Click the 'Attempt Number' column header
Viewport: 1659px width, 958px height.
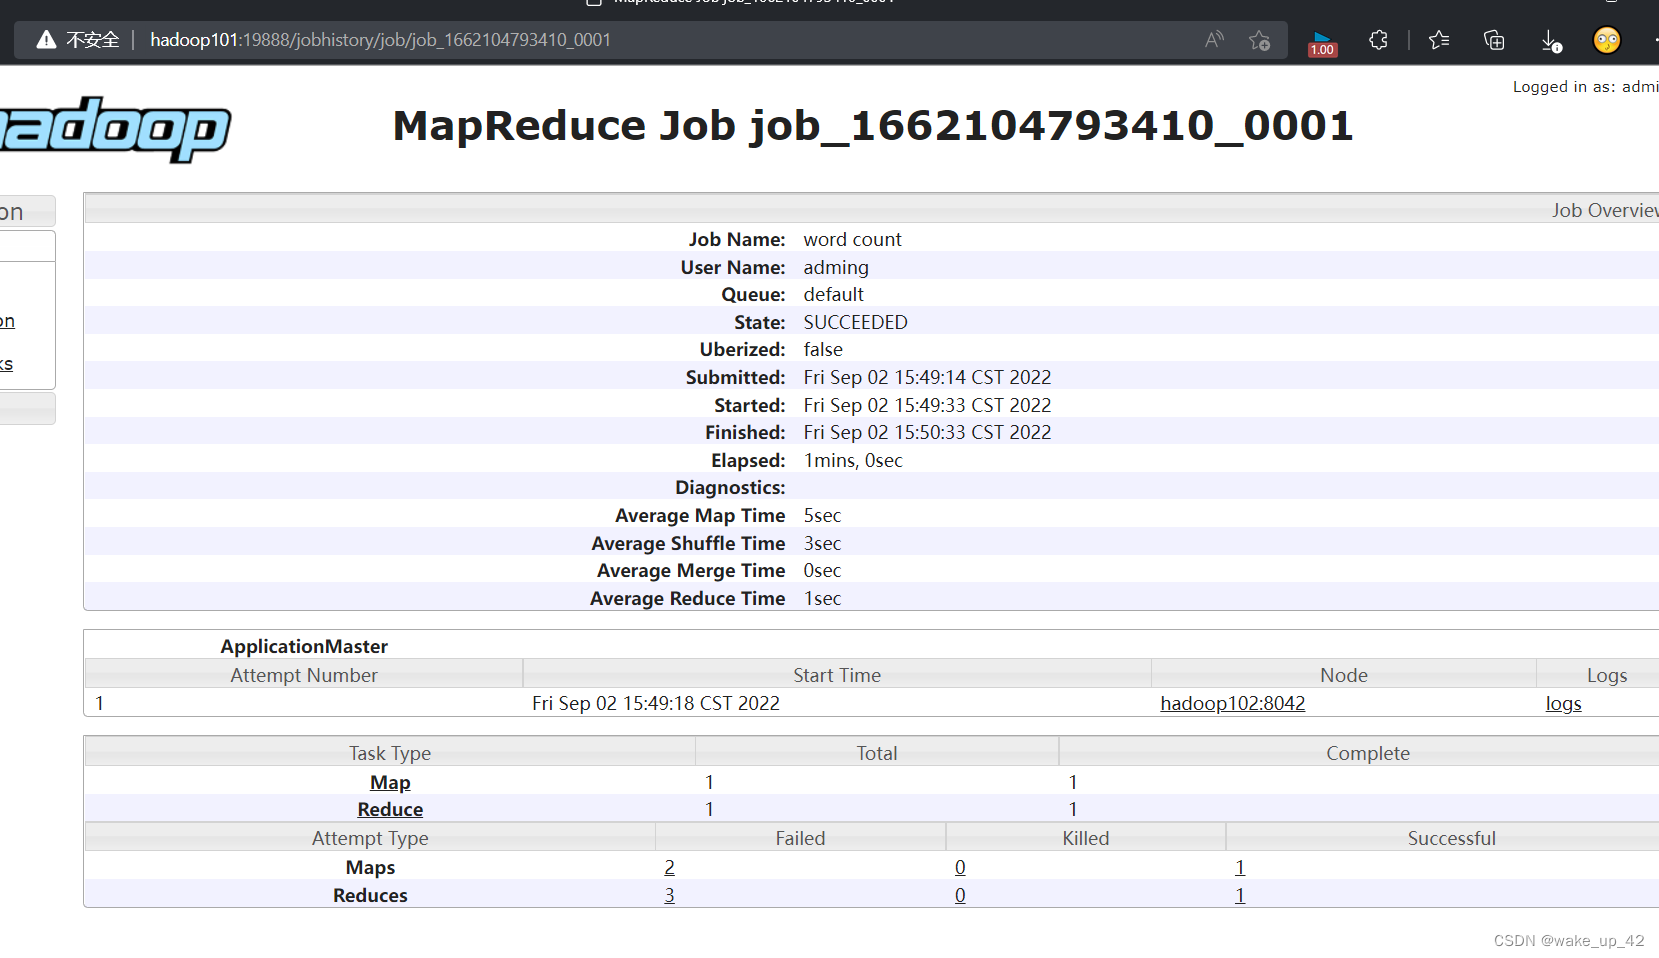(x=304, y=675)
